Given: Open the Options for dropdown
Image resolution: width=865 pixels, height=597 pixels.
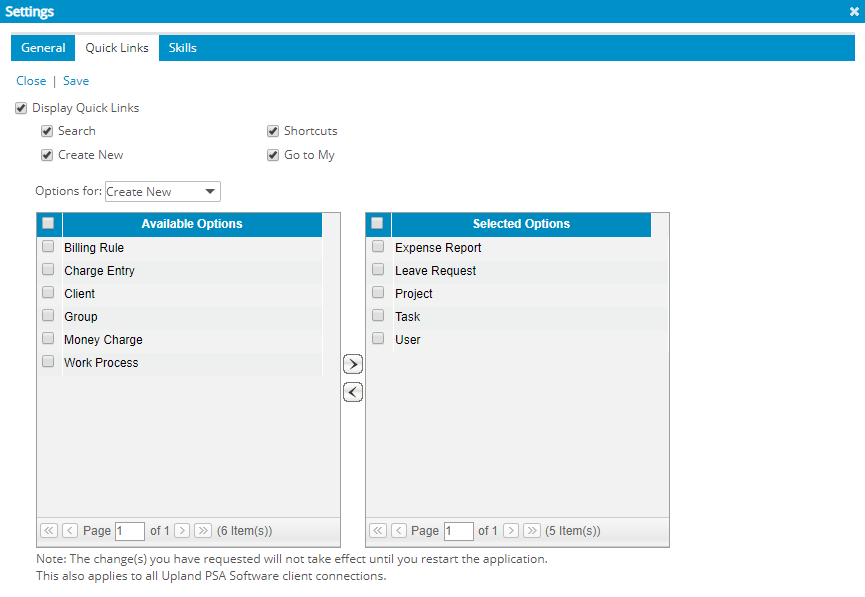Looking at the screenshot, I should tap(162, 192).
